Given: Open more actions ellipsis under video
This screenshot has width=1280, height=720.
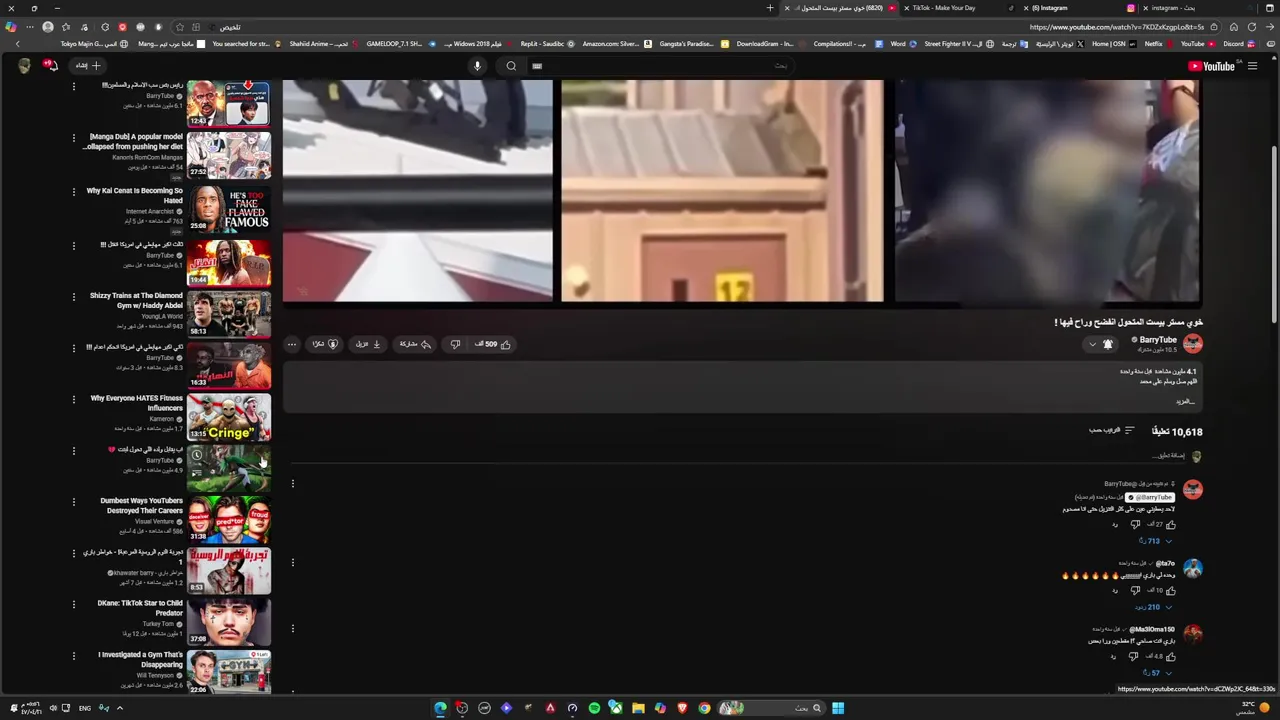Looking at the screenshot, I should 292,344.
